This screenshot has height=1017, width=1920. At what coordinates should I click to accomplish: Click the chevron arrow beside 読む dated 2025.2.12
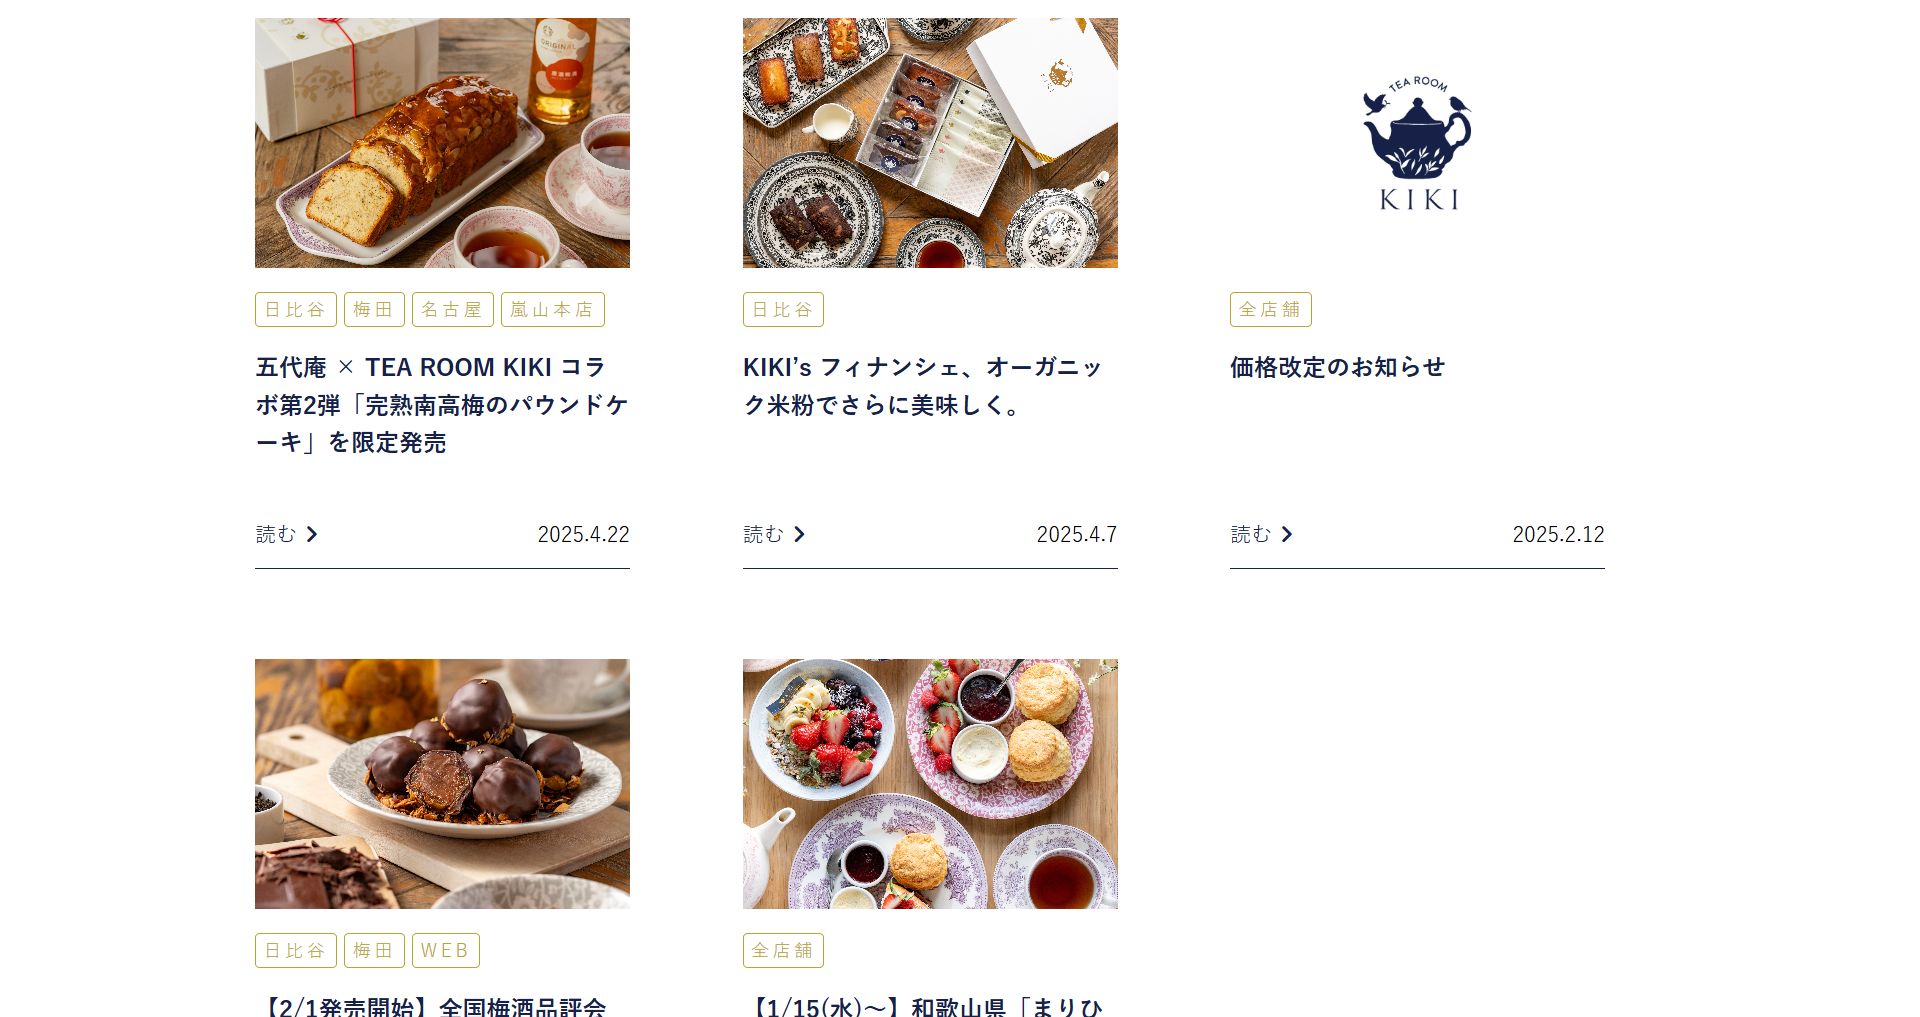tap(1287, 534)
